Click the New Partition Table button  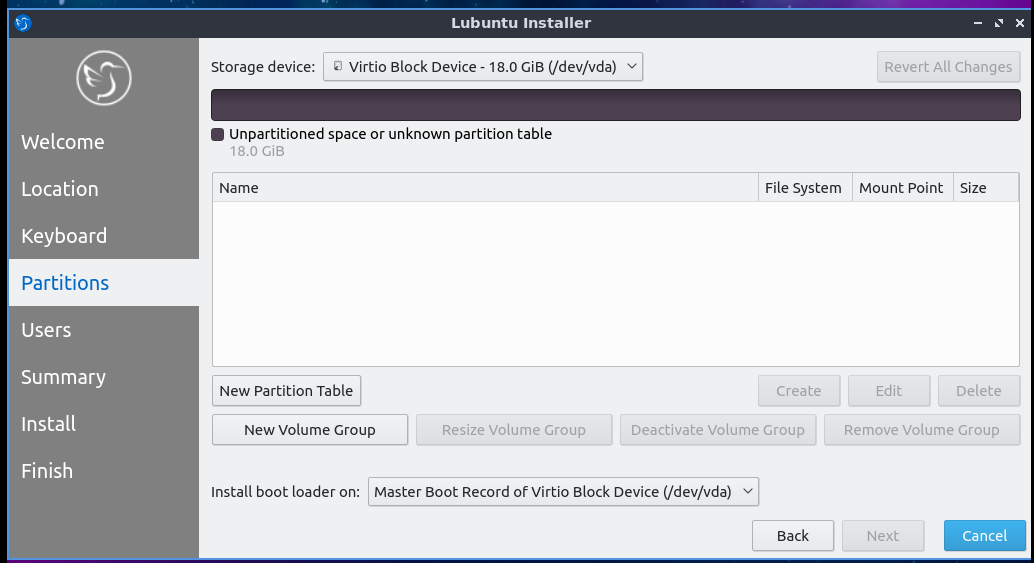coord(286,391)
